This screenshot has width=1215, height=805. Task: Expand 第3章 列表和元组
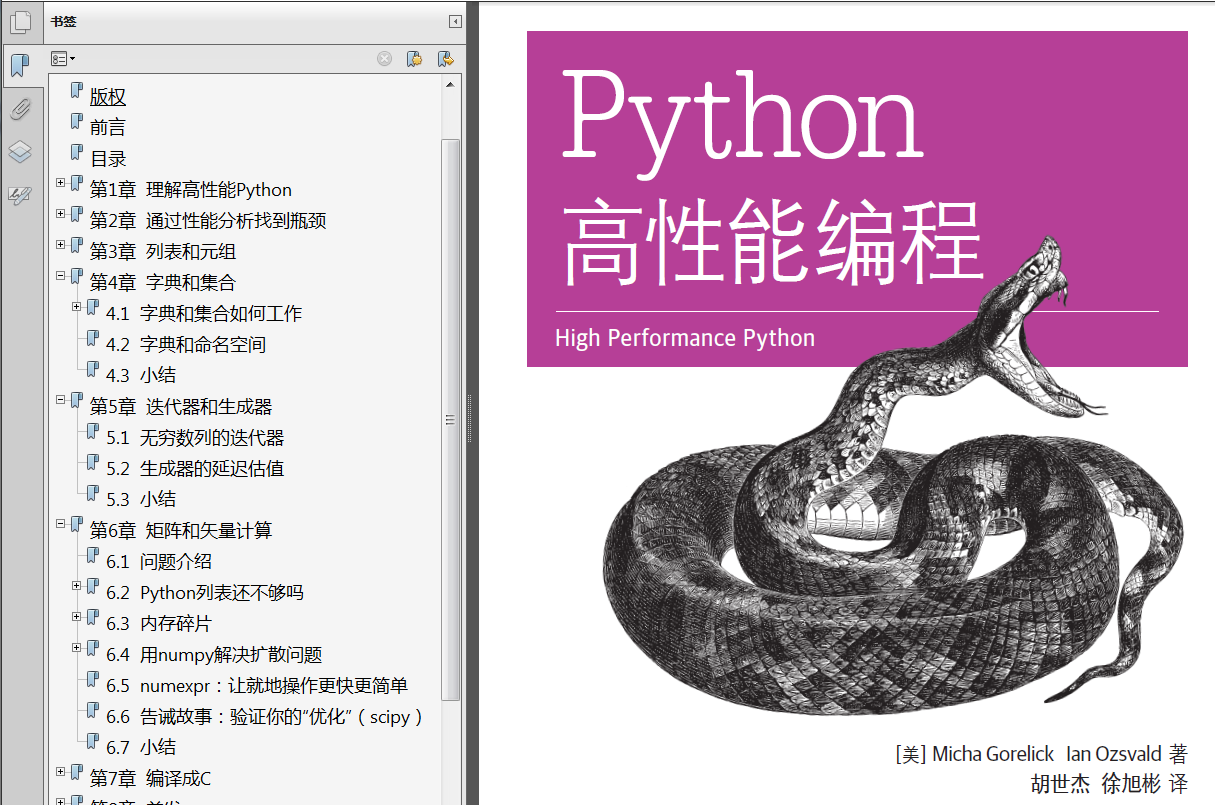[x=61, y=245]
